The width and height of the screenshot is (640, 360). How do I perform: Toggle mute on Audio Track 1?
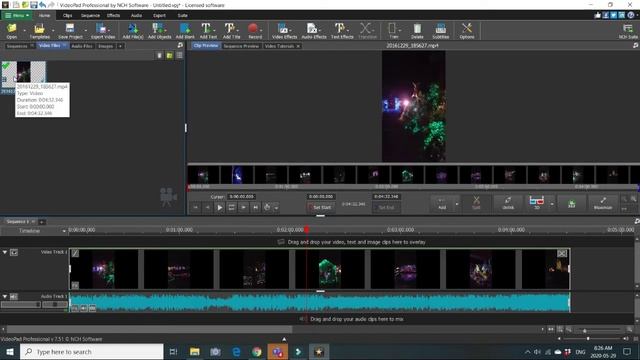point(14,296)
